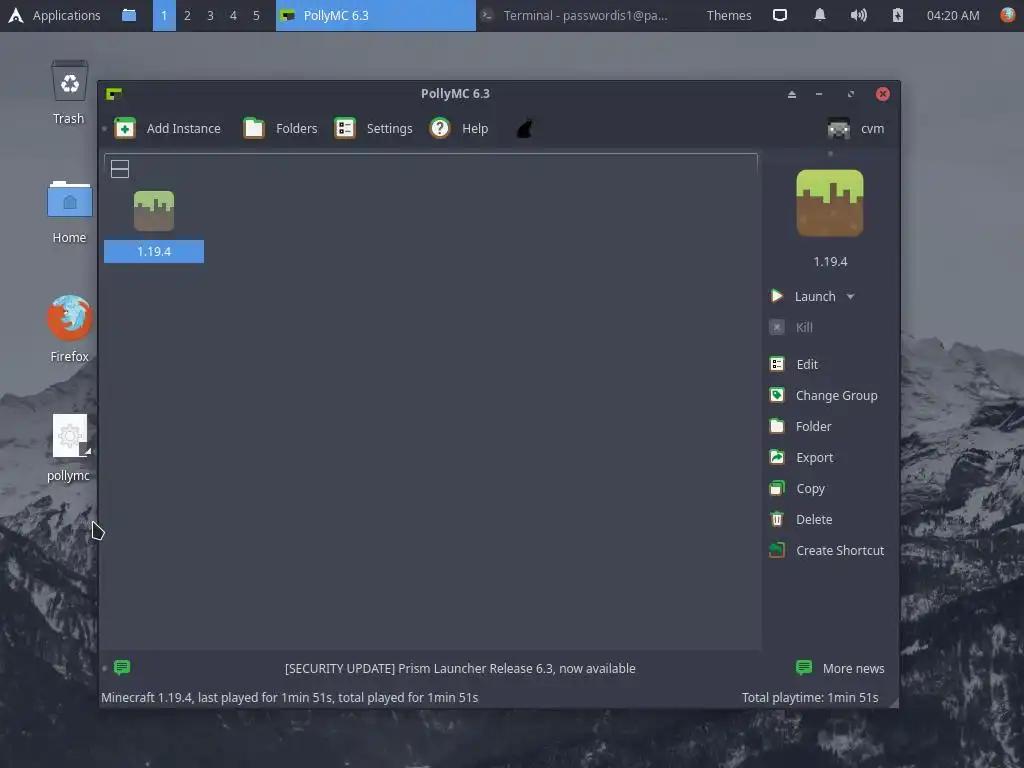
Task: Open the file manager panel icon
Action: point(129,15)
